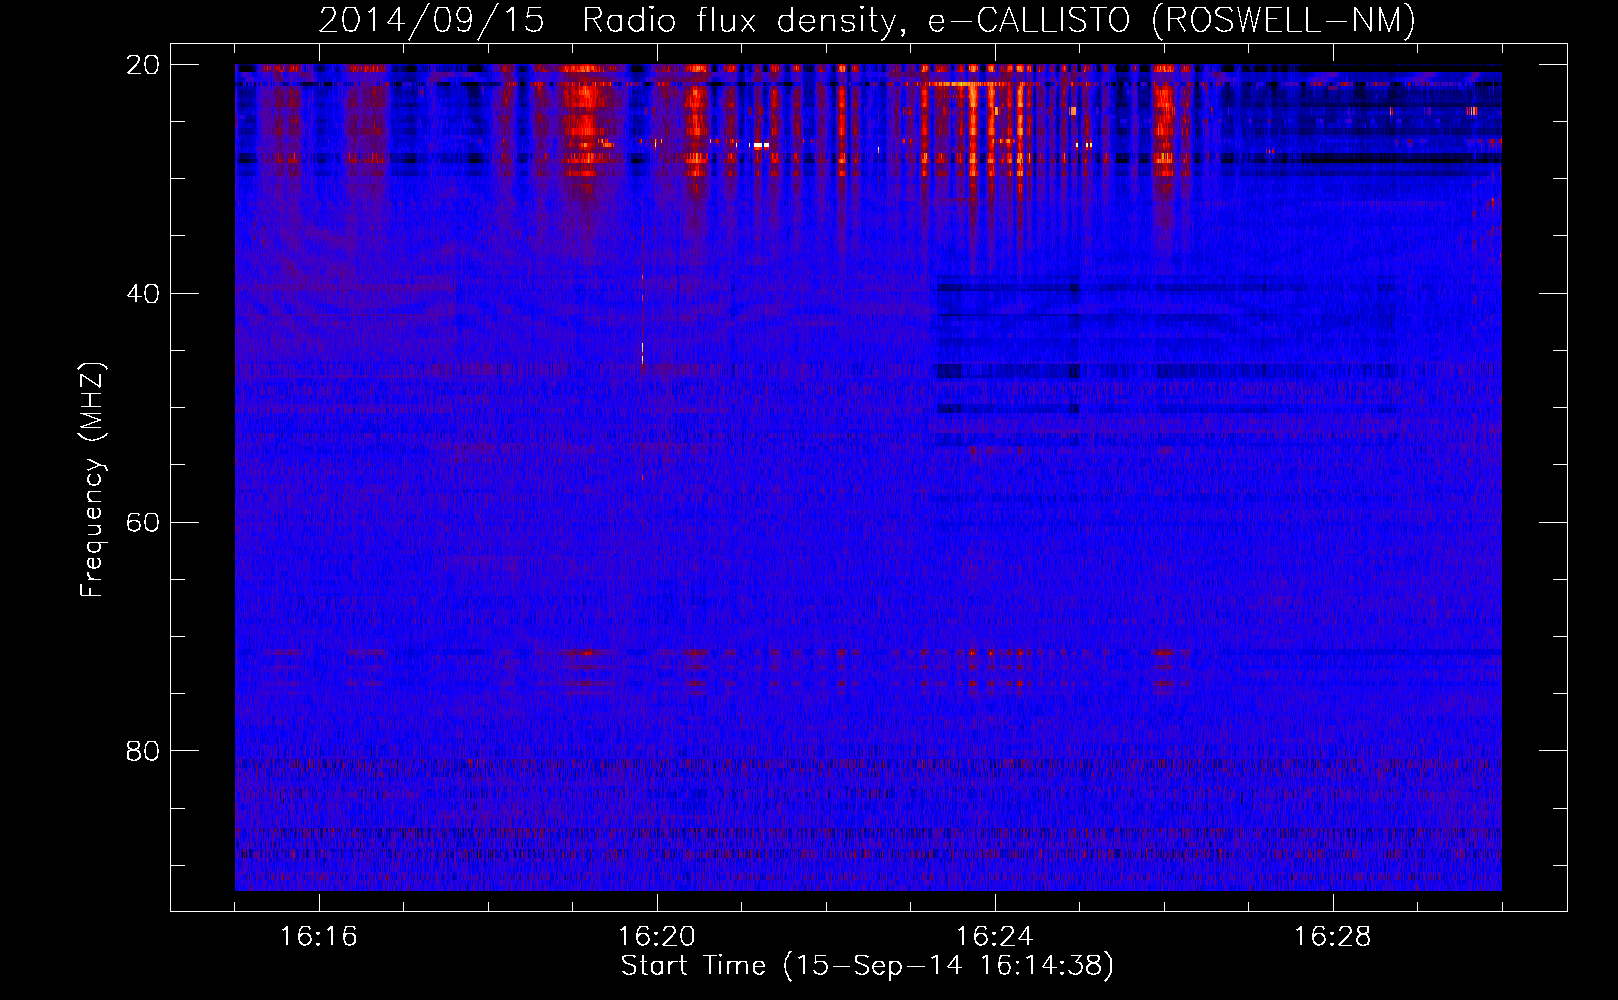The height and width of the screenshot is (1000, 1618).
Task: Click the '60' frequency tick label
Action: [x=143, y=523]
